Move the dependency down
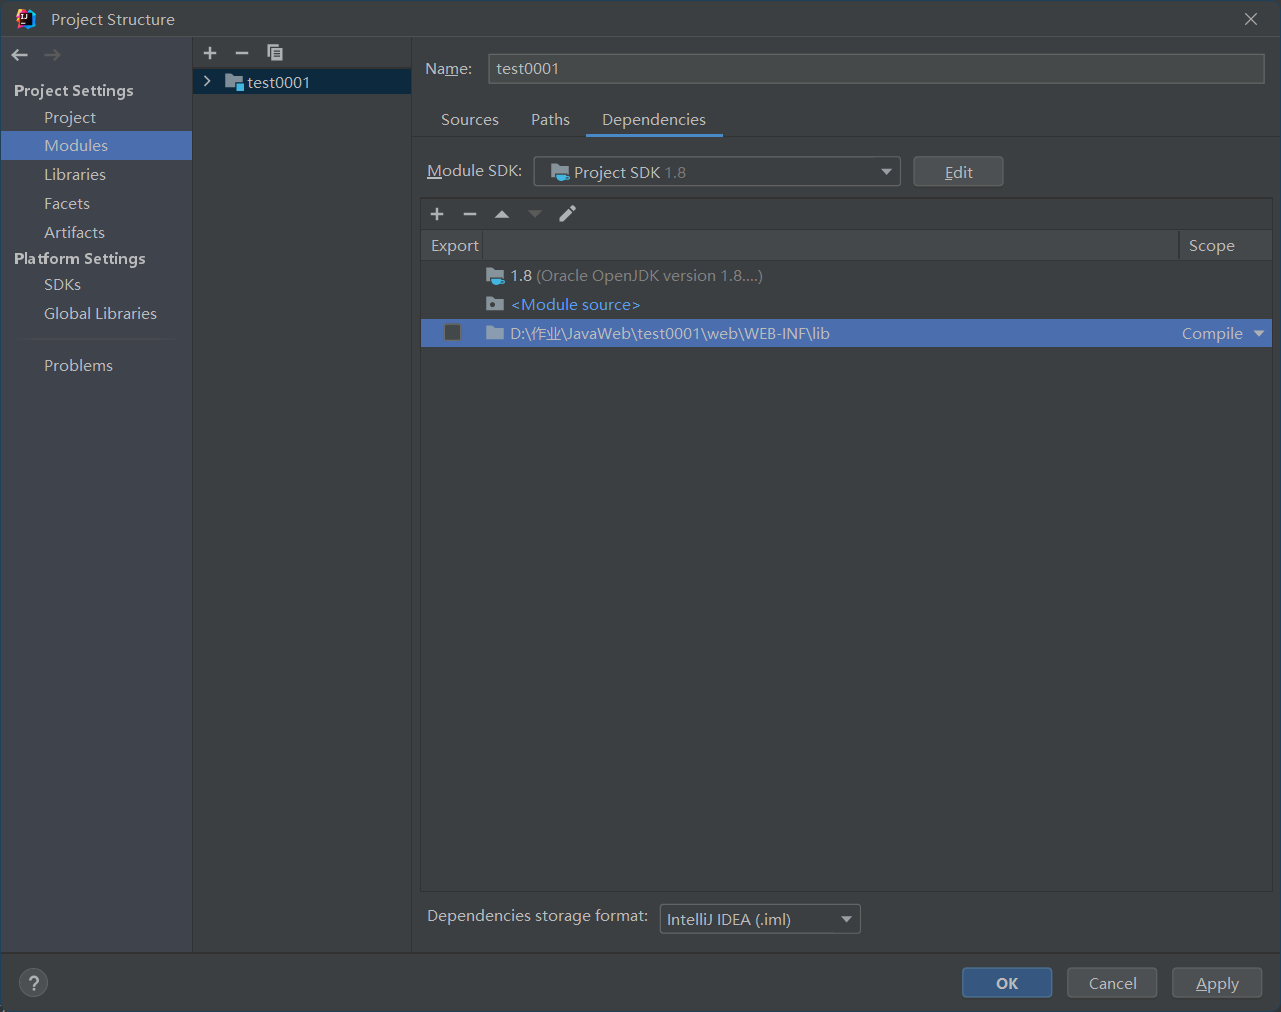 tap(535, 214)
